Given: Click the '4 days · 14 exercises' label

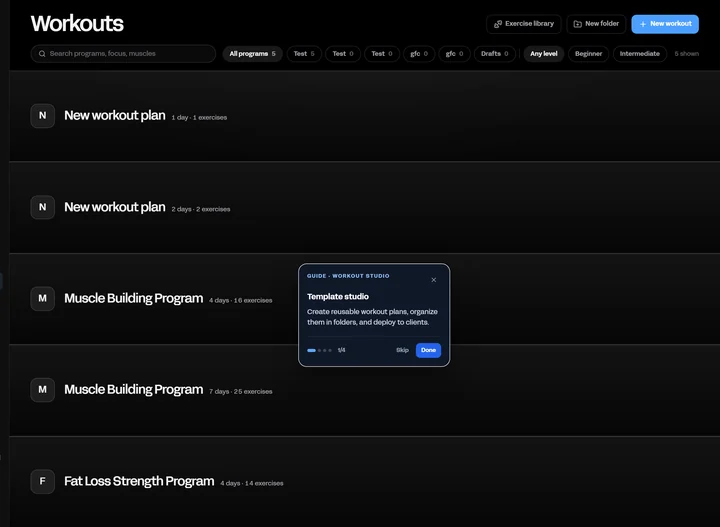Looking at the screenshot, I should 252,483.
